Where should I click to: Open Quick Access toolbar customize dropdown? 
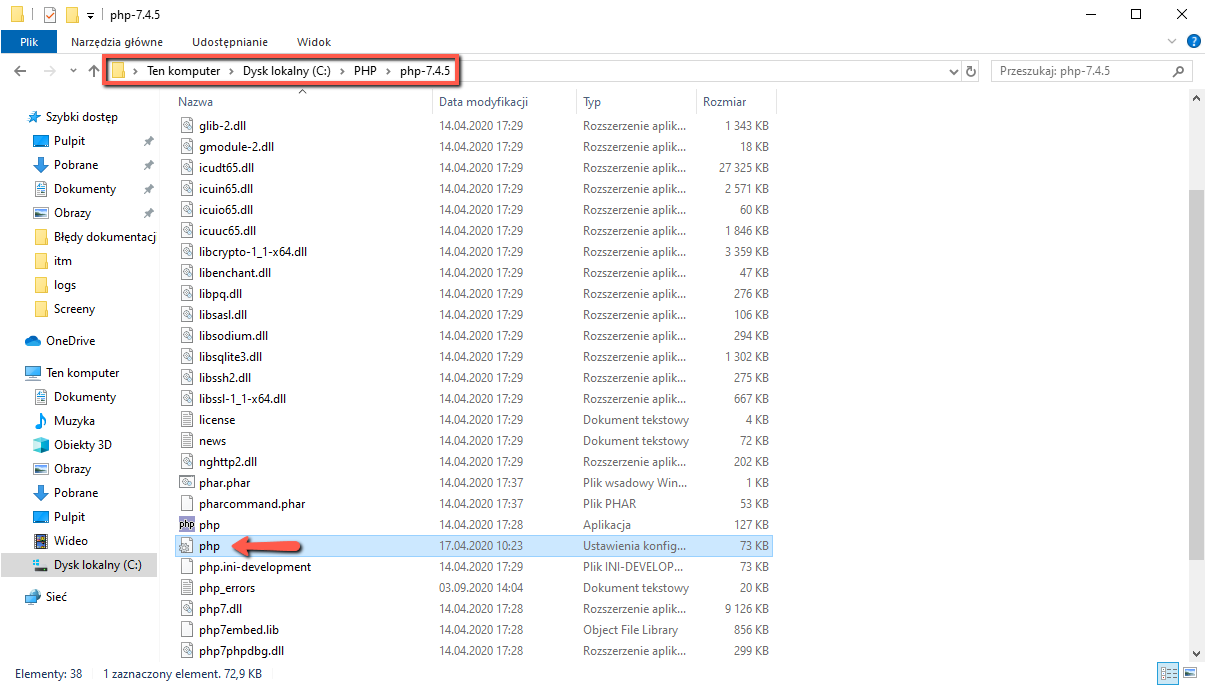click(x=90, y=15)
